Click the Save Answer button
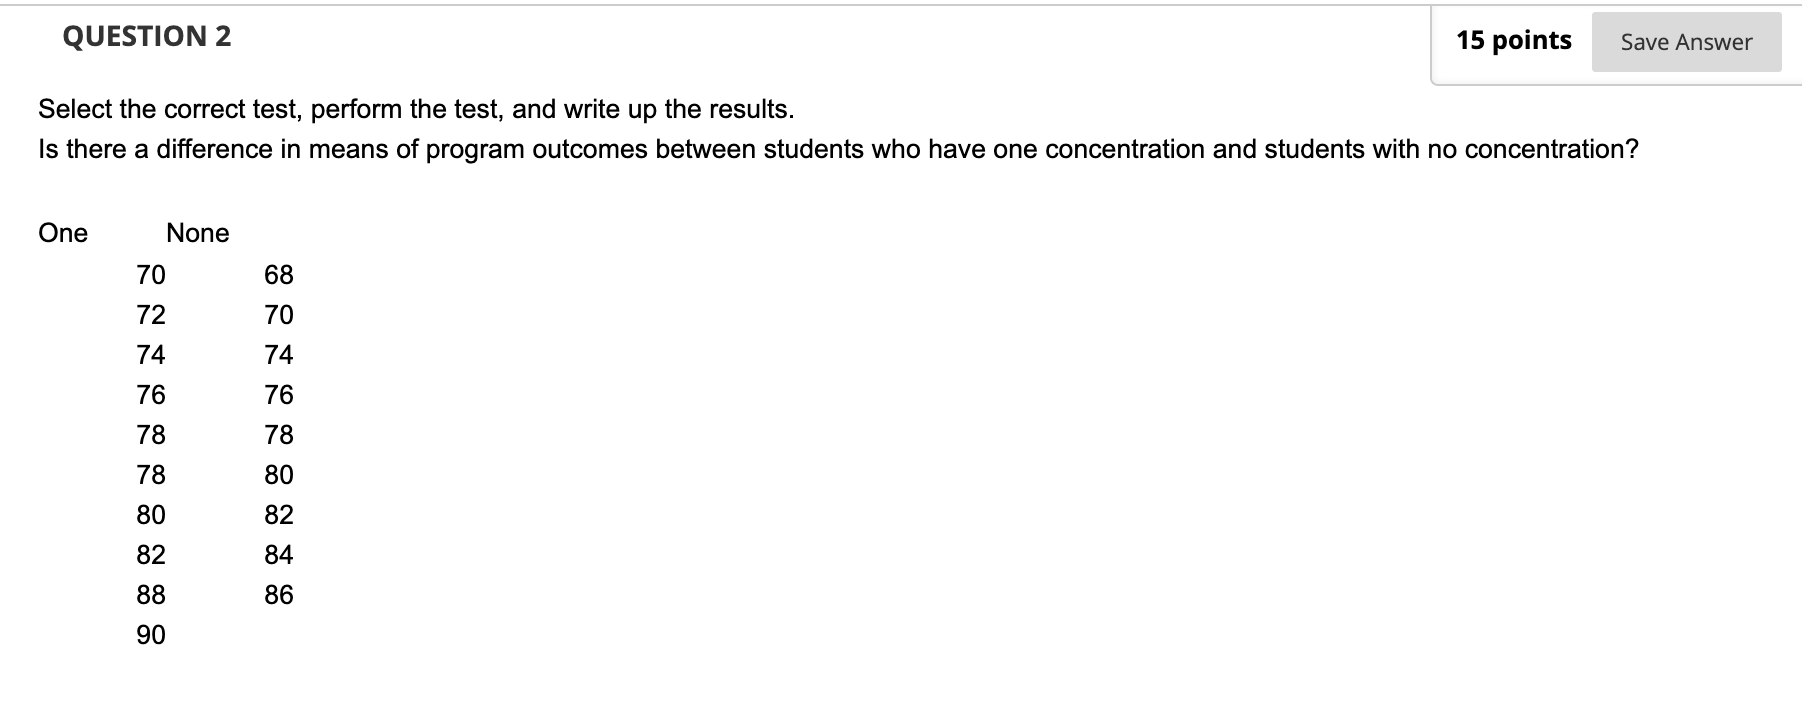Image resolution: width=1802 pixels, height=708 pixels. 1686,42
